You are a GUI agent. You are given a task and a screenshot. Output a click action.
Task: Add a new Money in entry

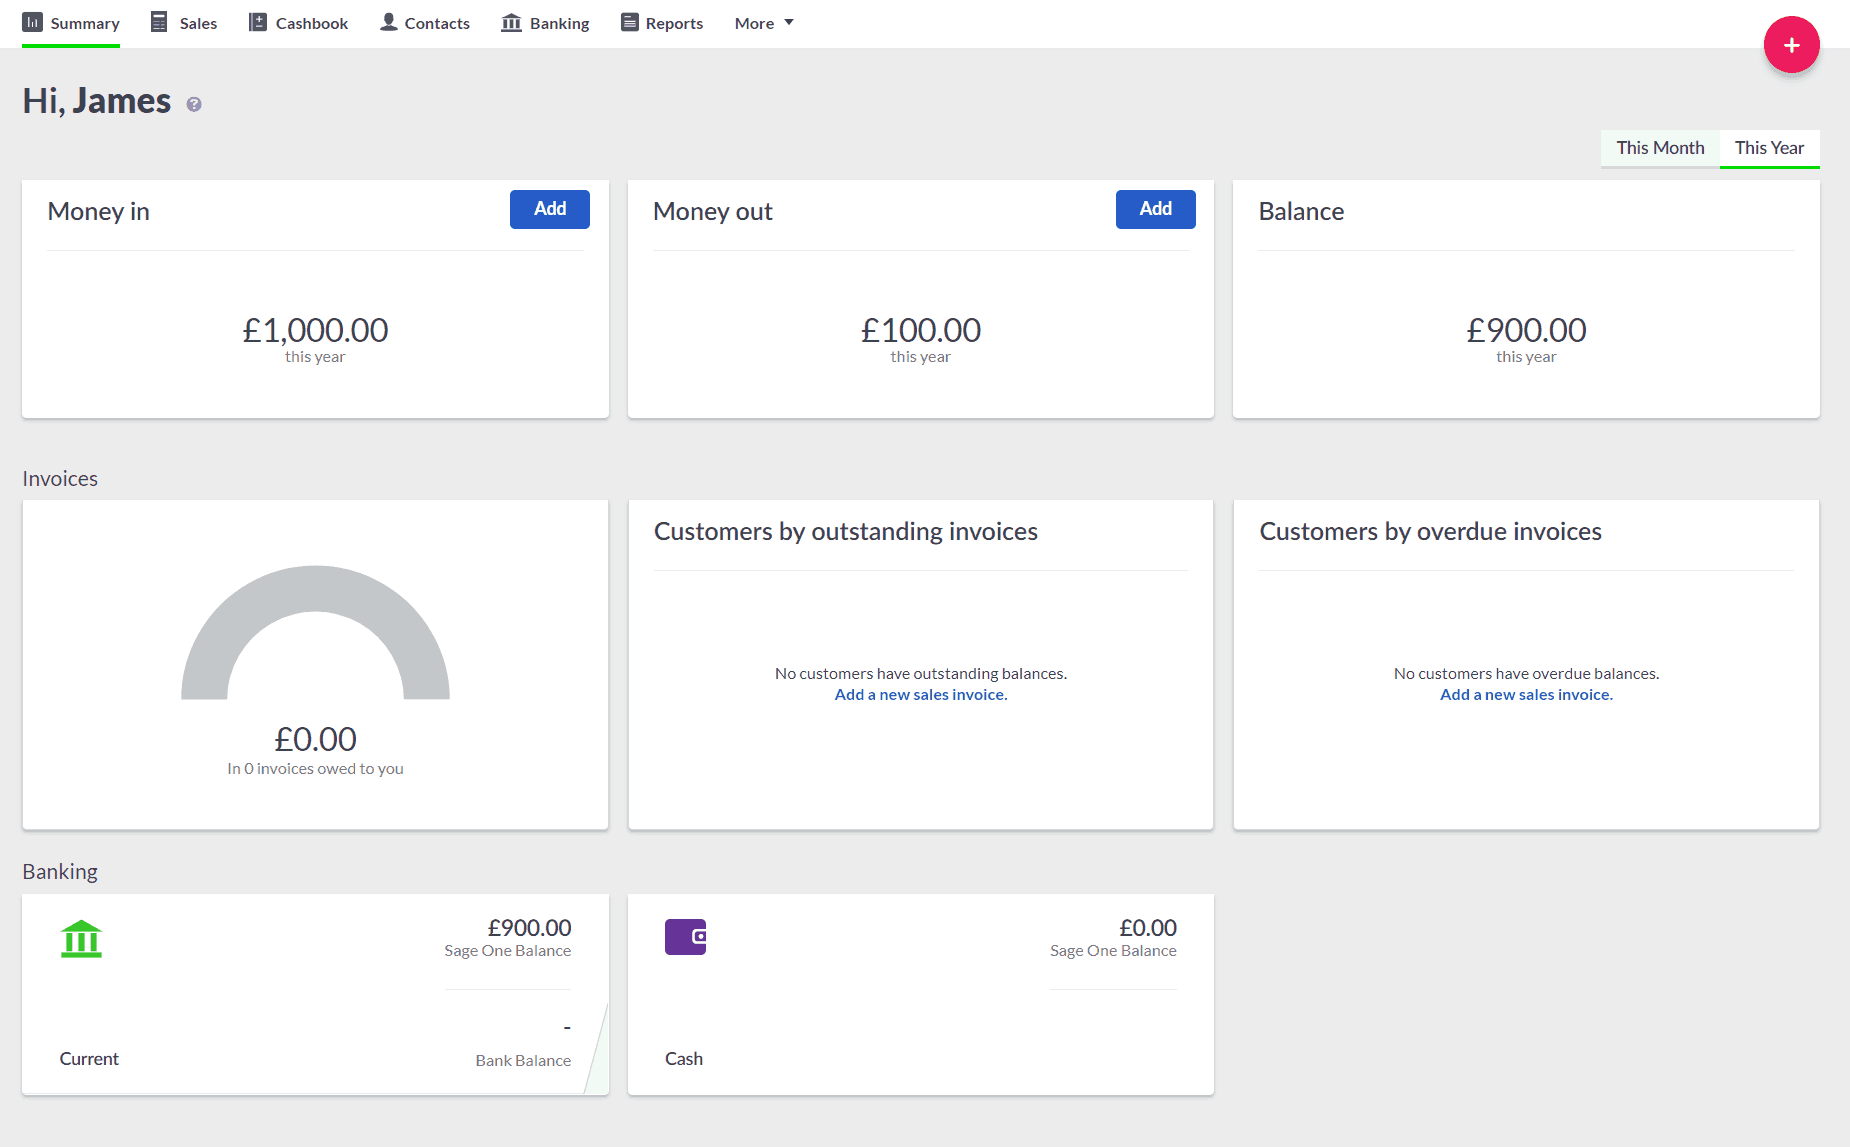549,209
